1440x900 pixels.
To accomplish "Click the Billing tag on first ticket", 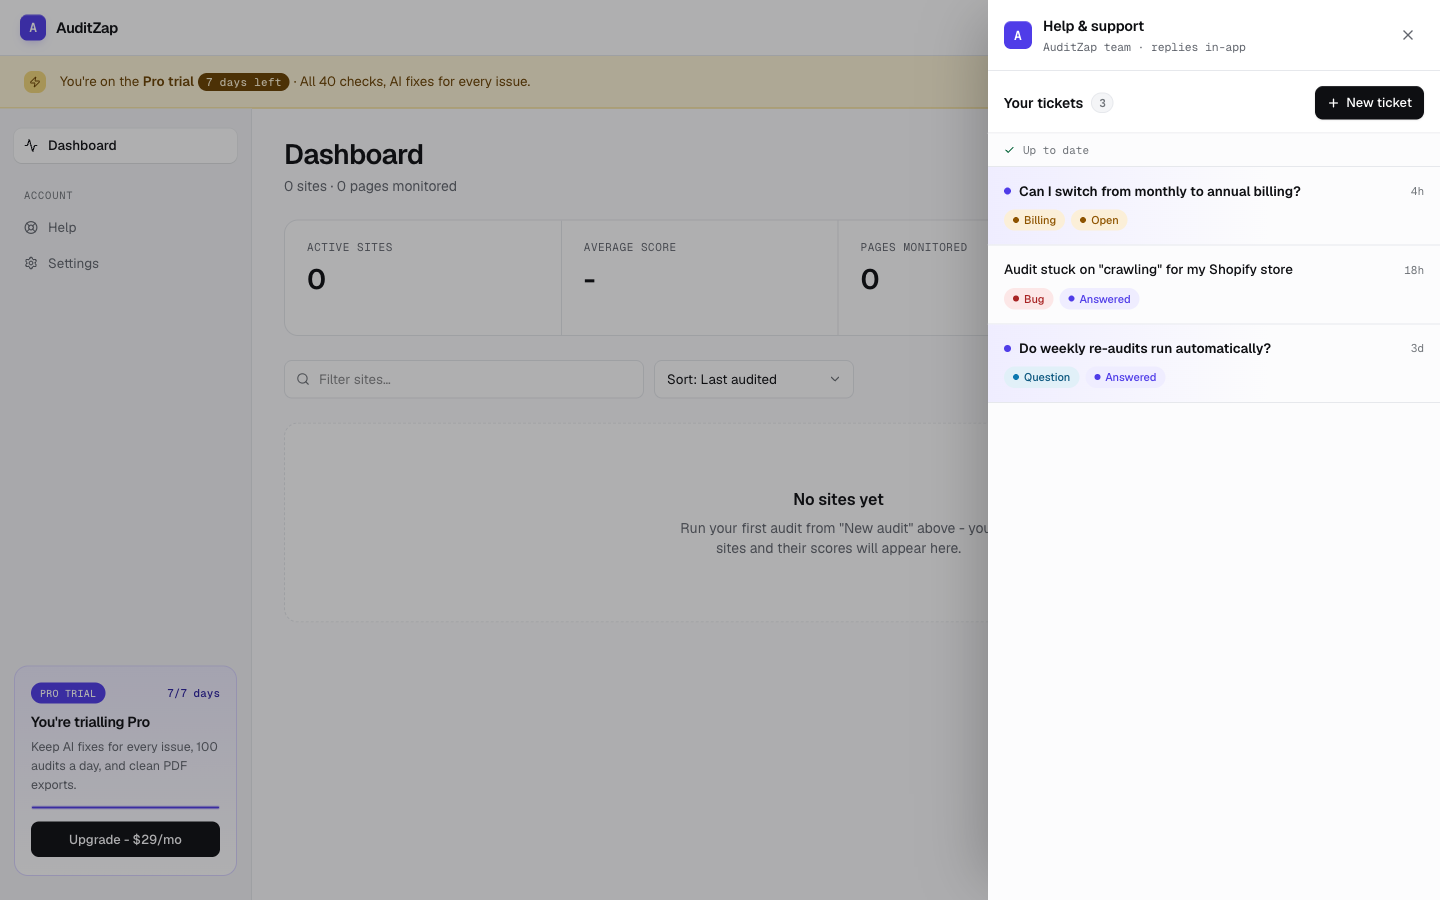I will [x=1034, y=220].
